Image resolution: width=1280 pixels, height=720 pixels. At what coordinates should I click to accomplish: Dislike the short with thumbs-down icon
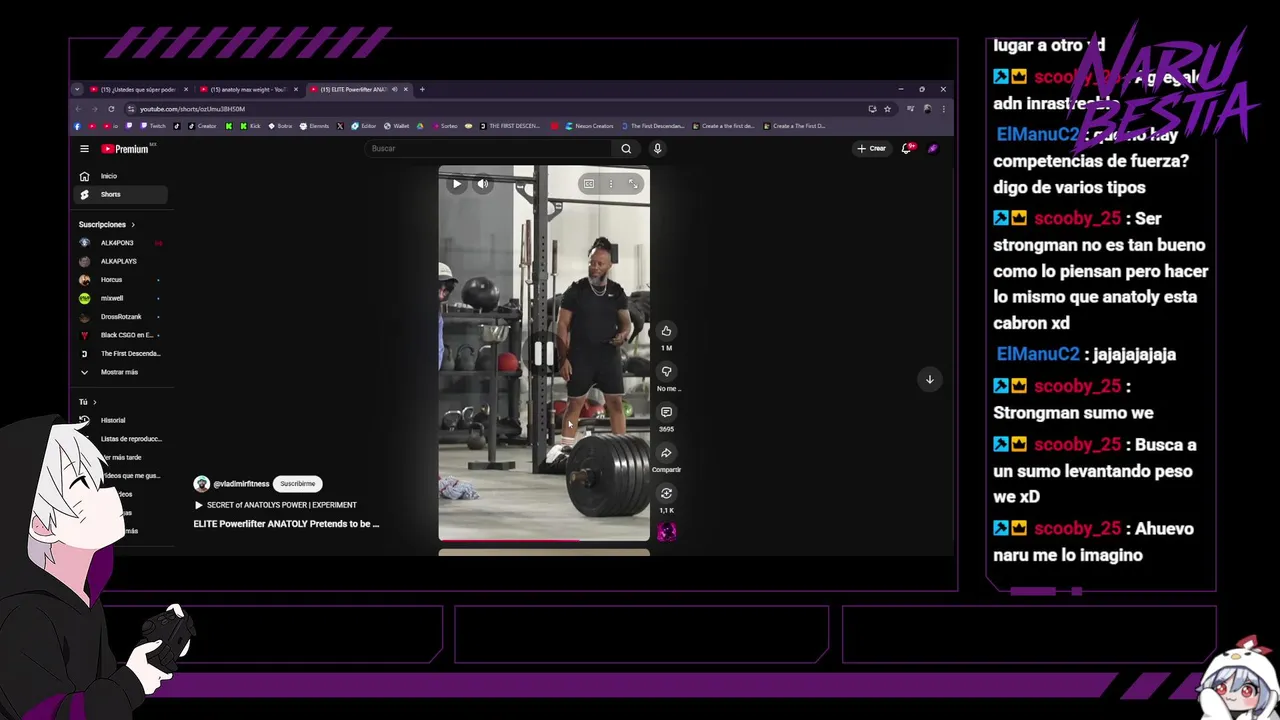(666, 372)
